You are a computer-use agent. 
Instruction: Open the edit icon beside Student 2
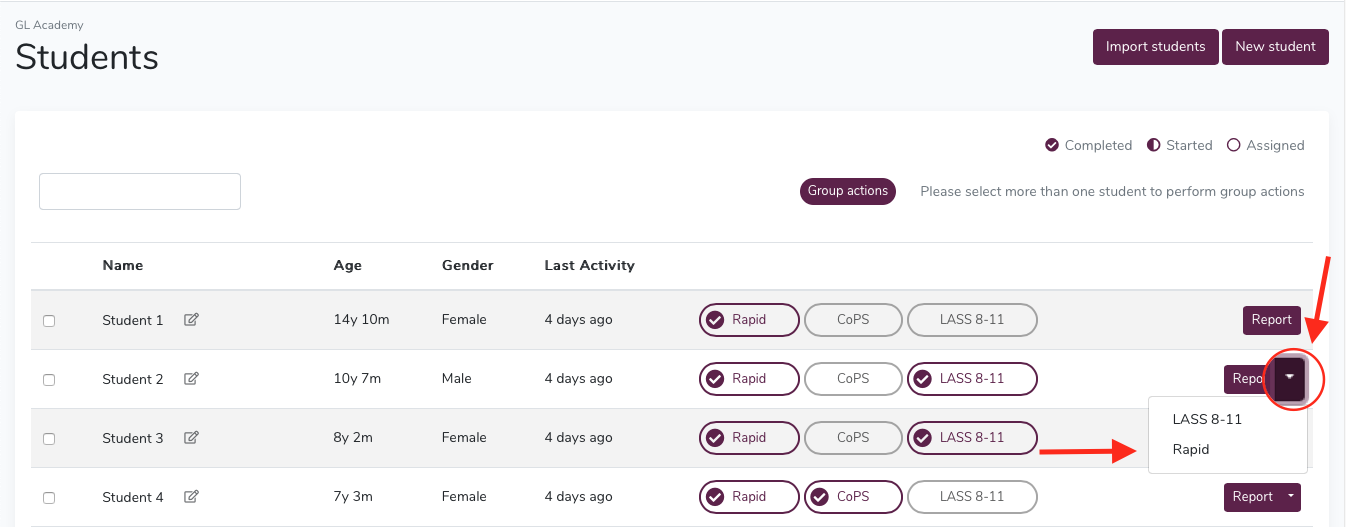click(x=191, y=379)
